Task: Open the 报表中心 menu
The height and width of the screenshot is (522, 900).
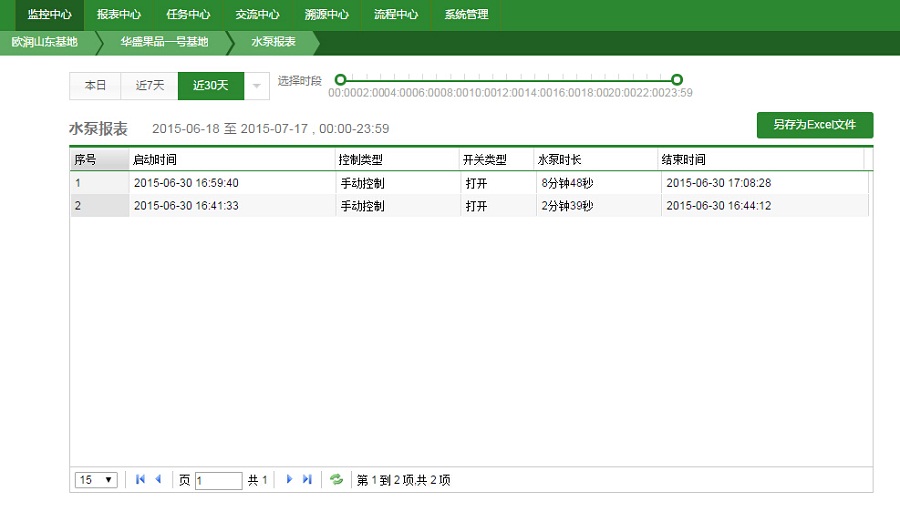Action: pyautogui.click(x=119, y=15)
